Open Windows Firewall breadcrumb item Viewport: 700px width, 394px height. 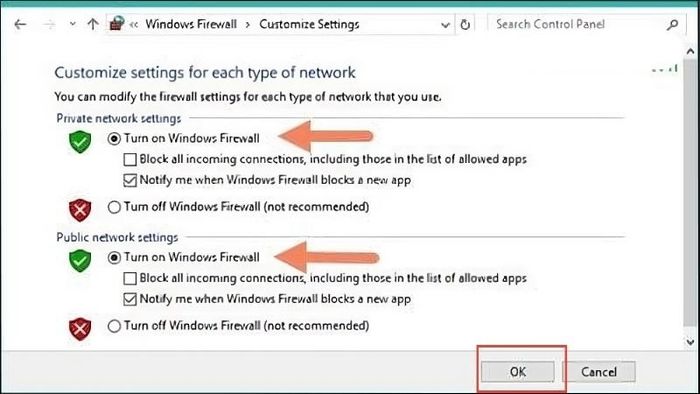[191, 24]
